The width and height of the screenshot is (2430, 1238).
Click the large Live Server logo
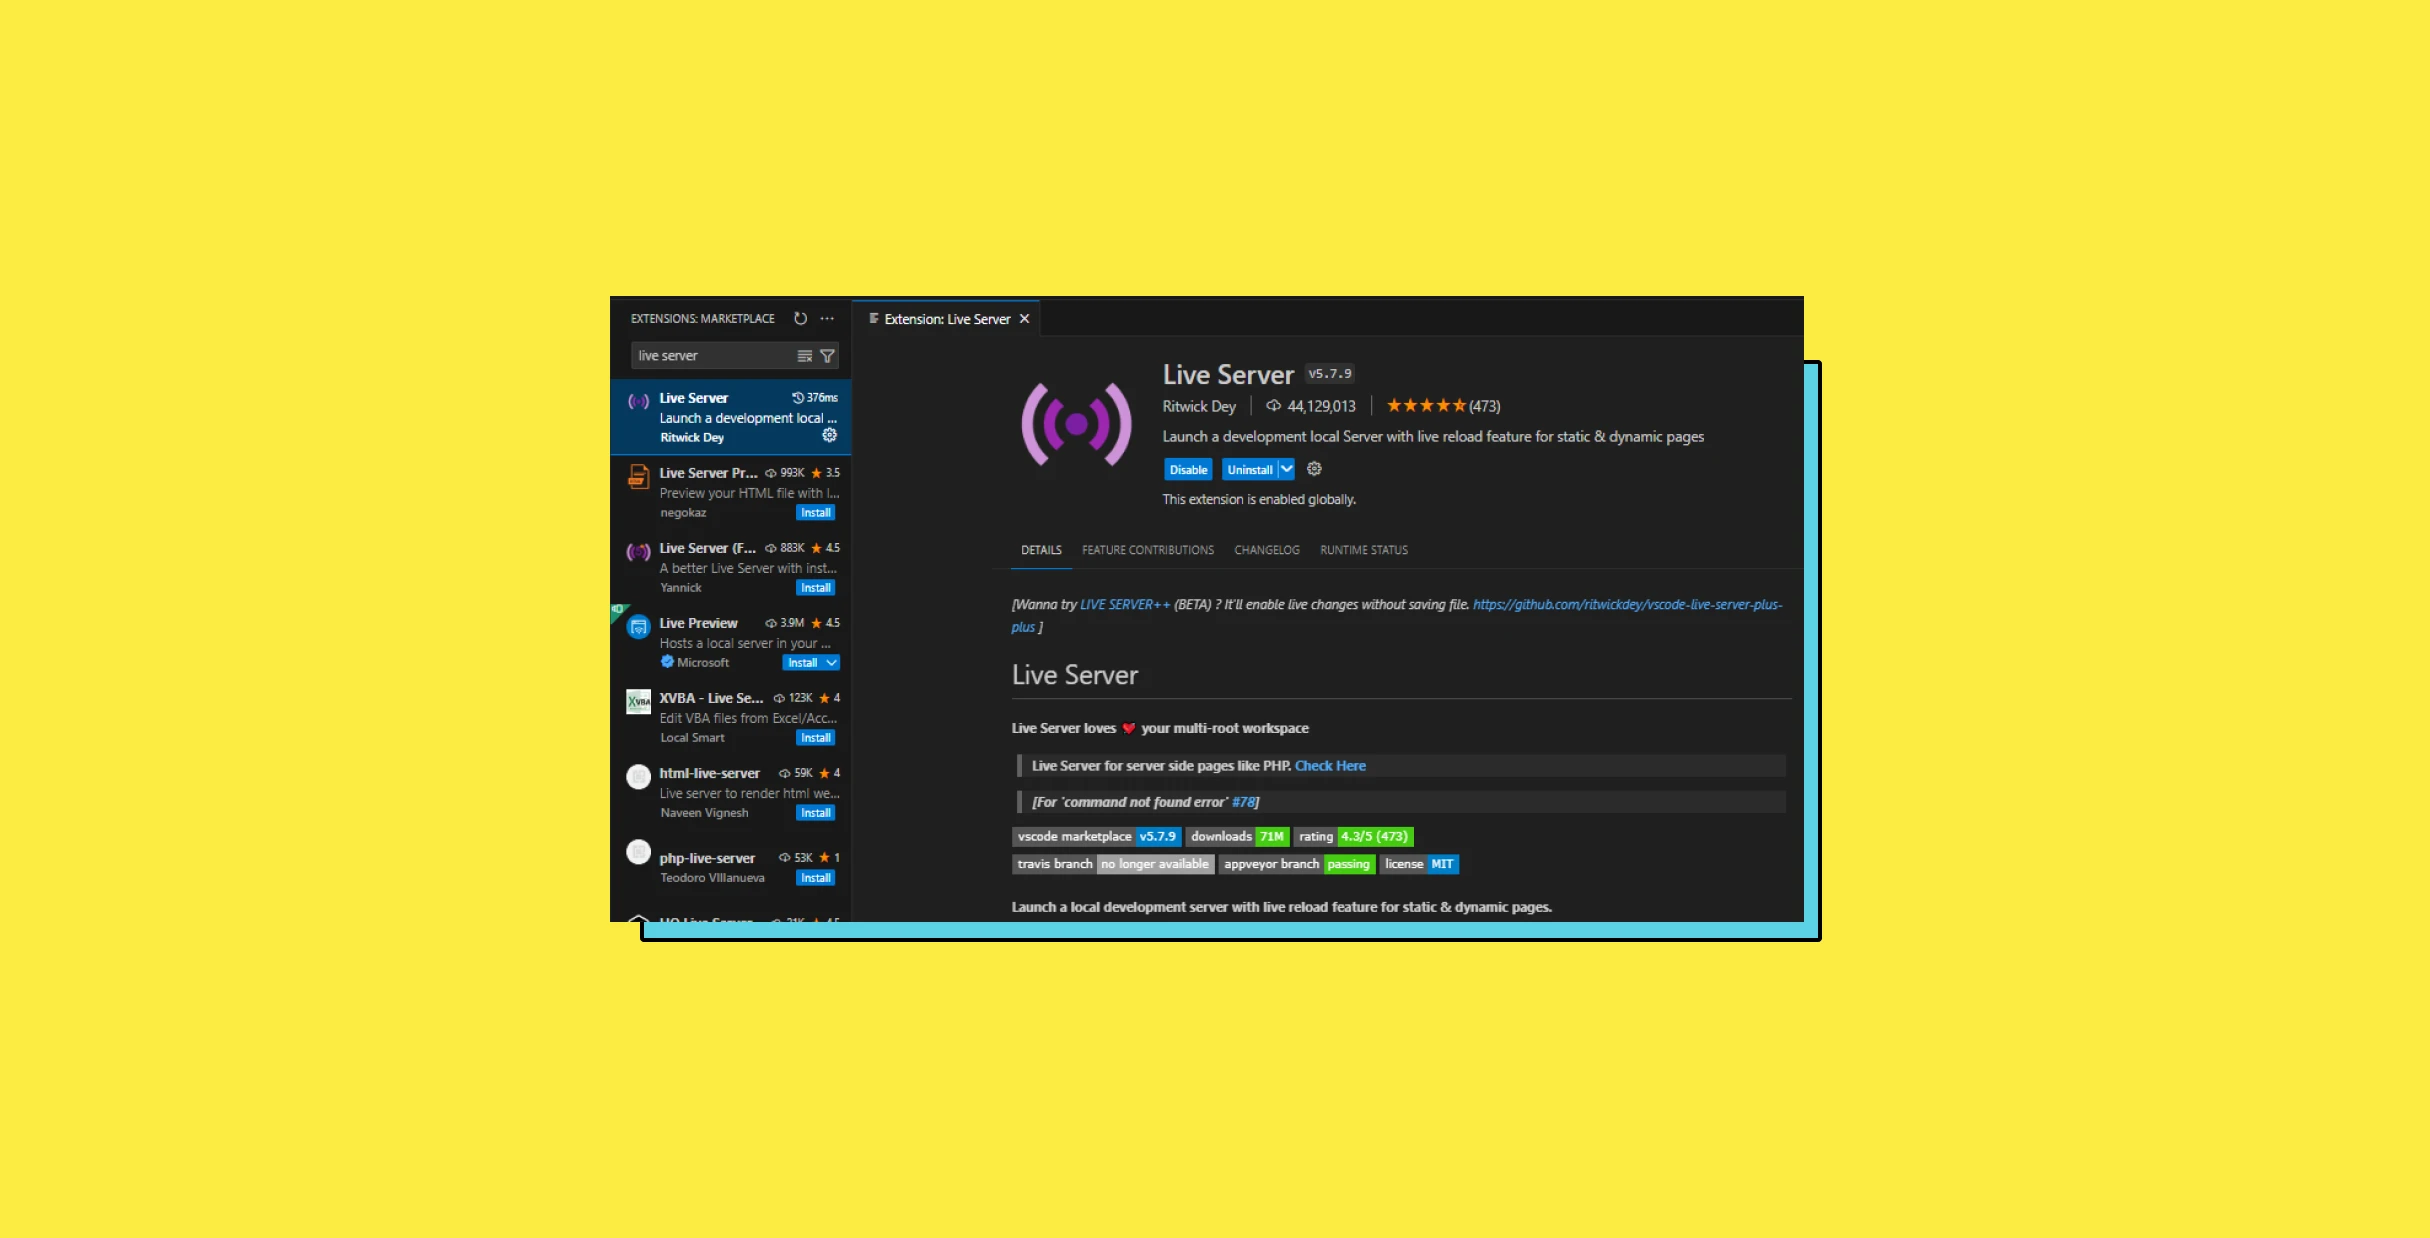pyautogui.click(x=1076, y=424)
